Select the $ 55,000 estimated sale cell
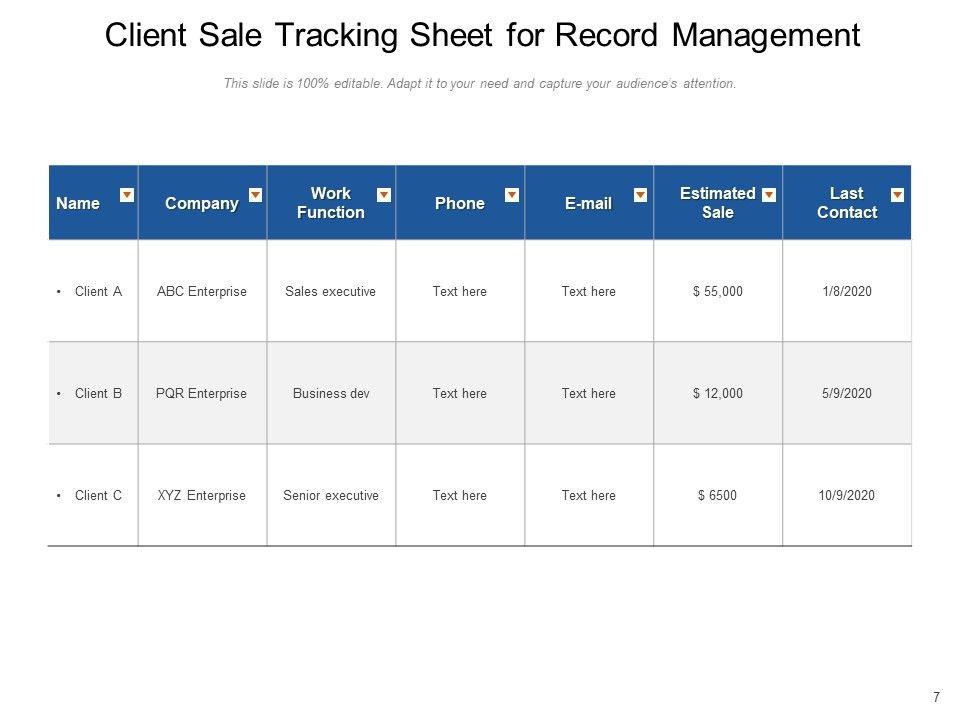The width and height of the screenshot is (960, 720). [718, 291]
